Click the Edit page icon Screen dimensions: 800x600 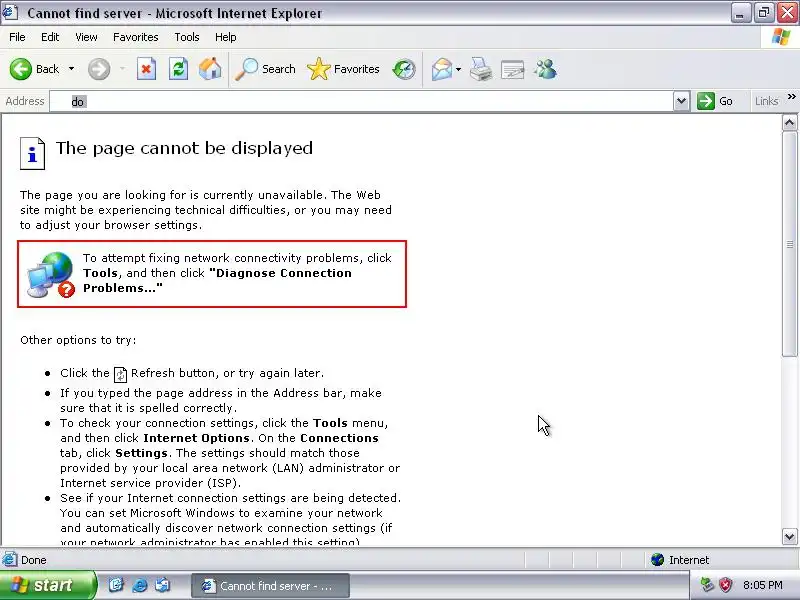(x=513, y=69)
